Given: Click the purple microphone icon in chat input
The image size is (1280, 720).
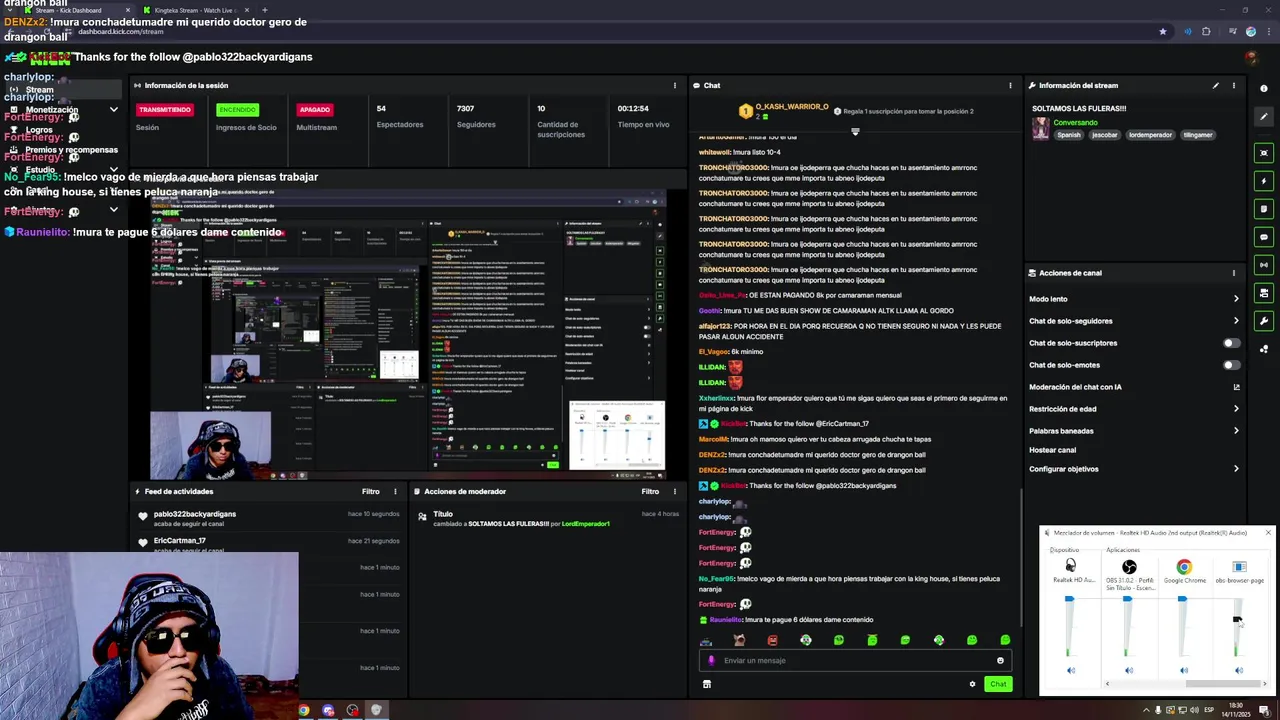Looking at the screenshot, I should (712, 660).
